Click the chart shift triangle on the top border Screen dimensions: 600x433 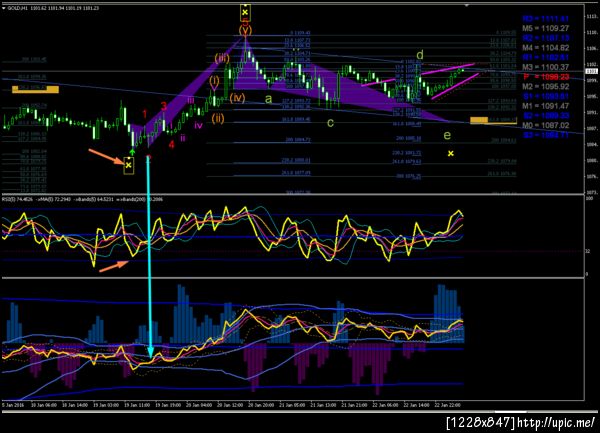pos(466,5)
